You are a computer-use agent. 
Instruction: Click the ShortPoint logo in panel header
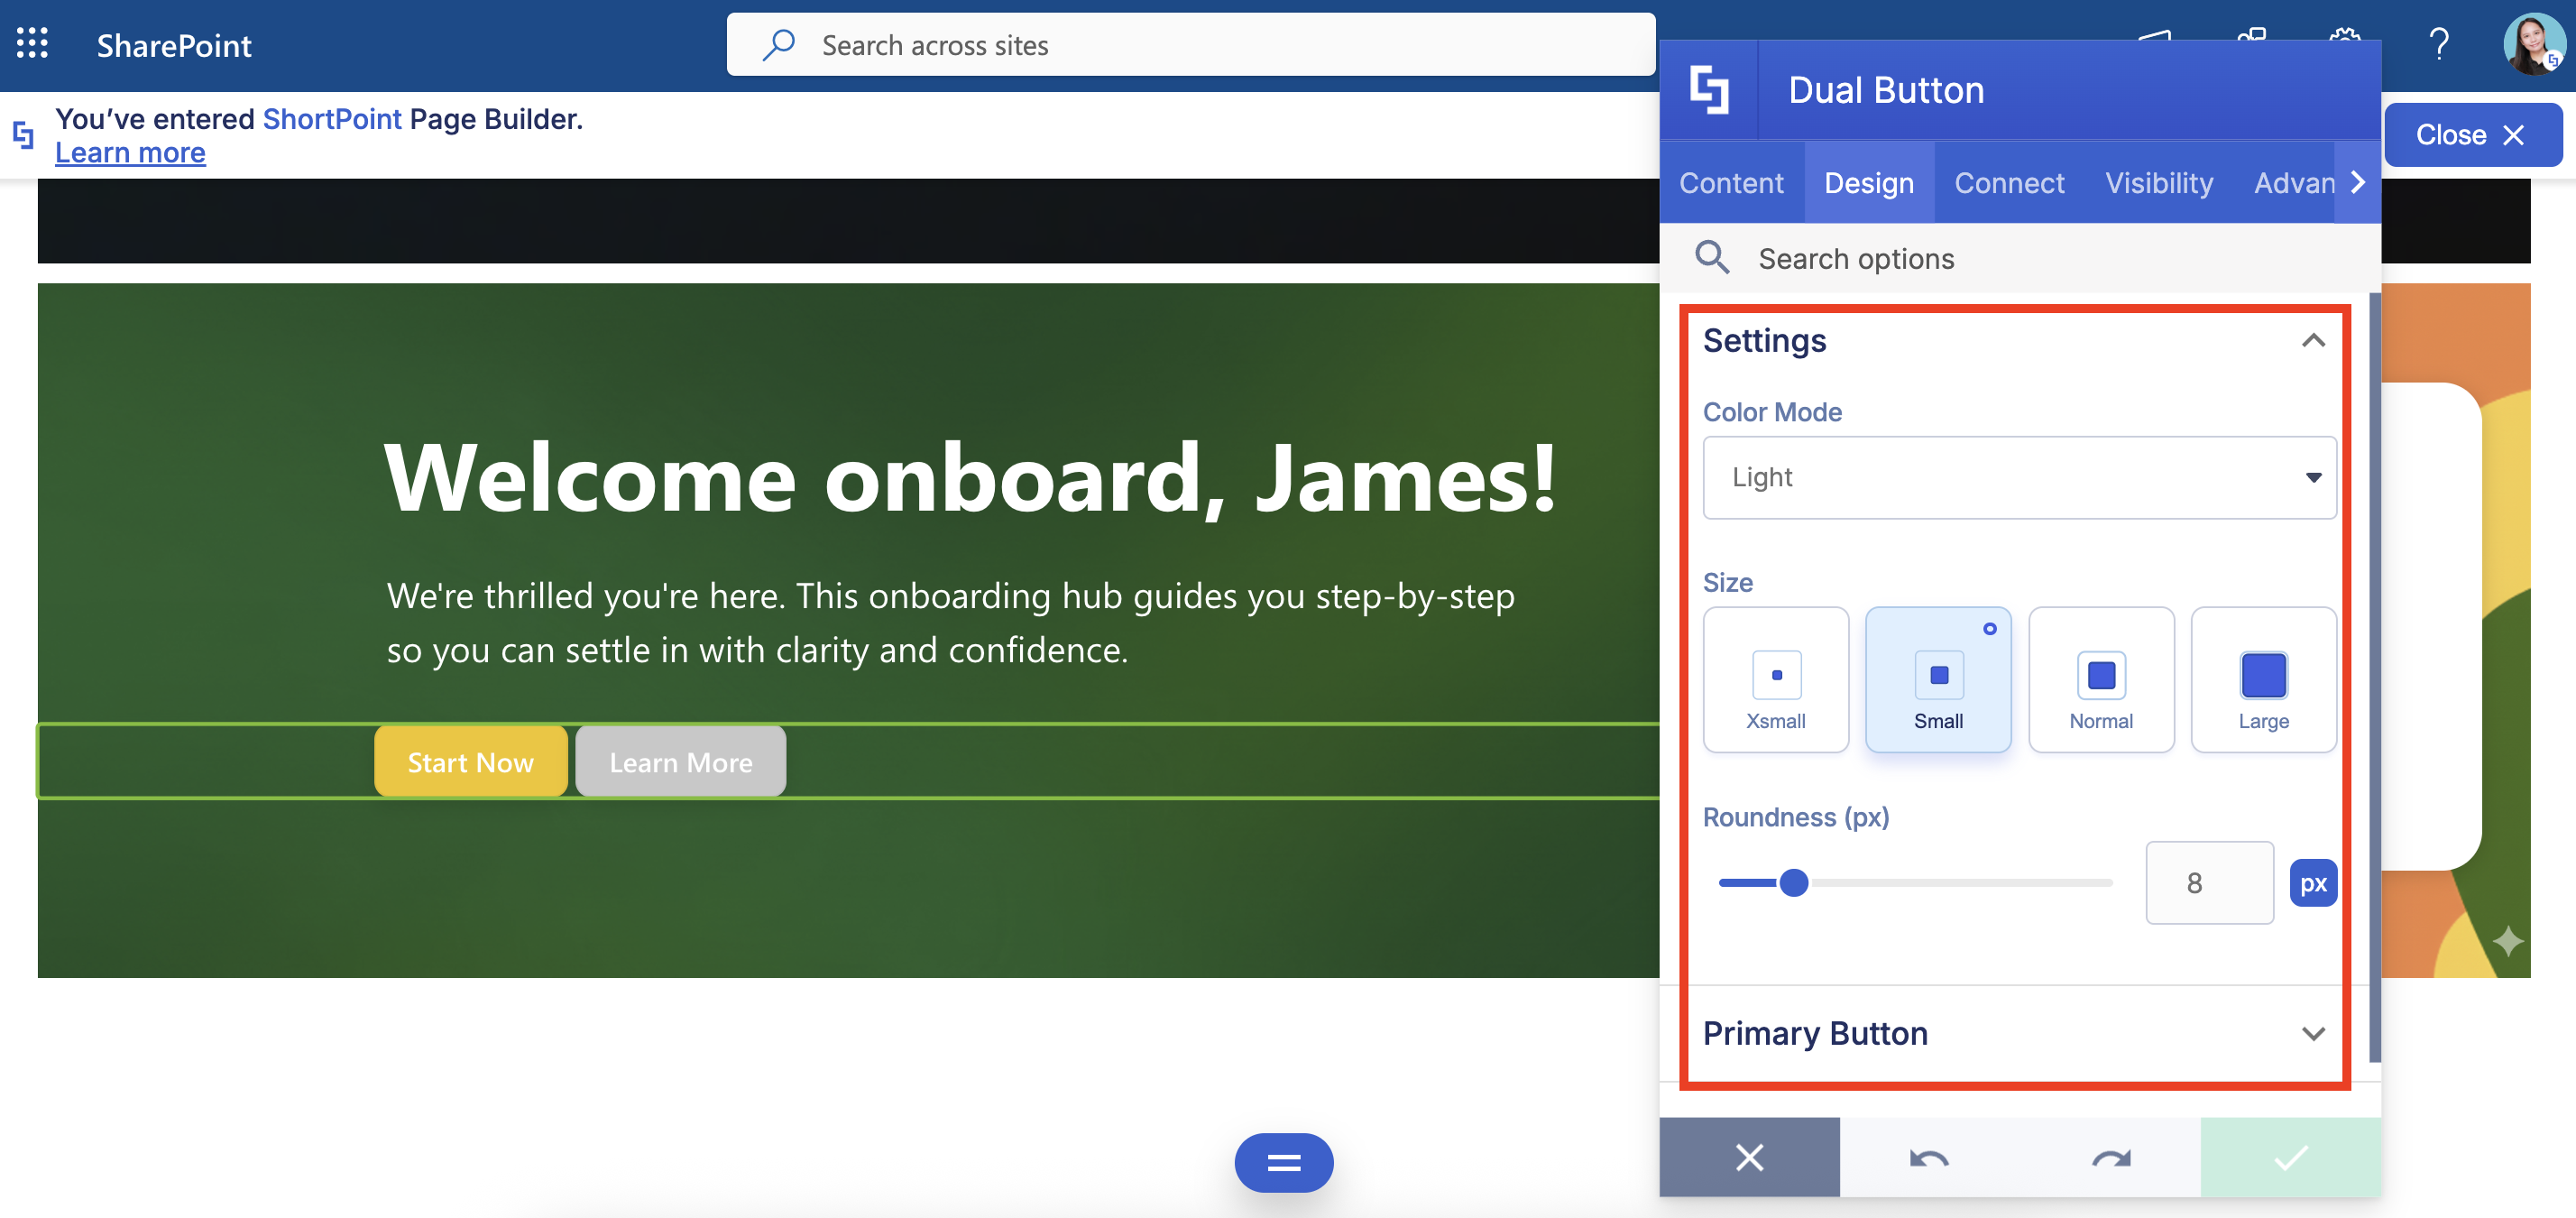coord(1709,90)
